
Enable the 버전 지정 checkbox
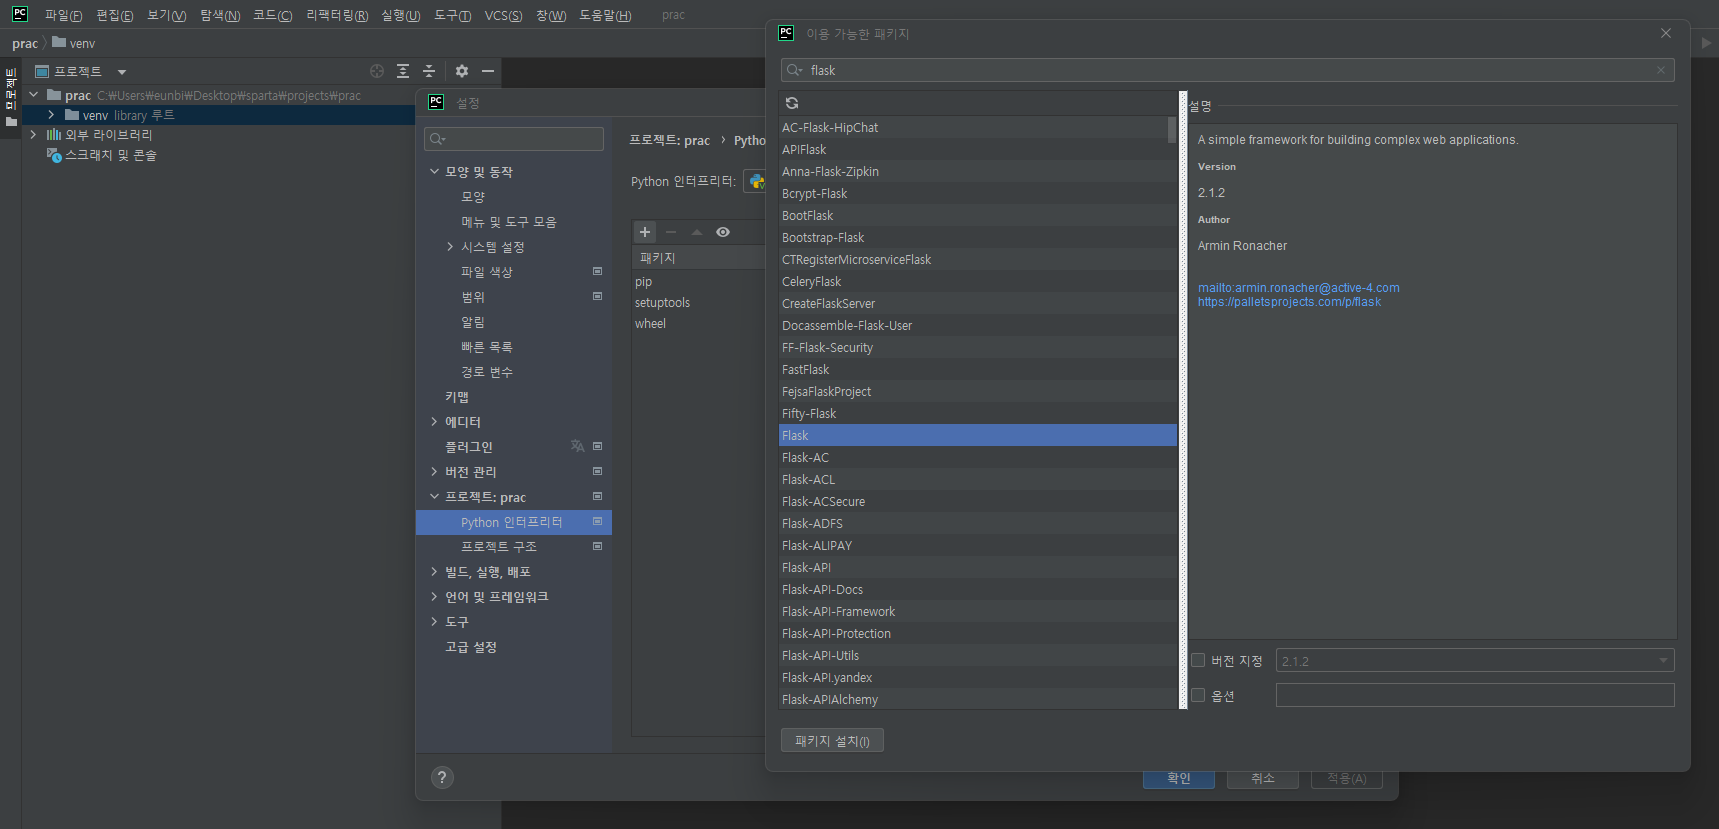pos(1198,660)
